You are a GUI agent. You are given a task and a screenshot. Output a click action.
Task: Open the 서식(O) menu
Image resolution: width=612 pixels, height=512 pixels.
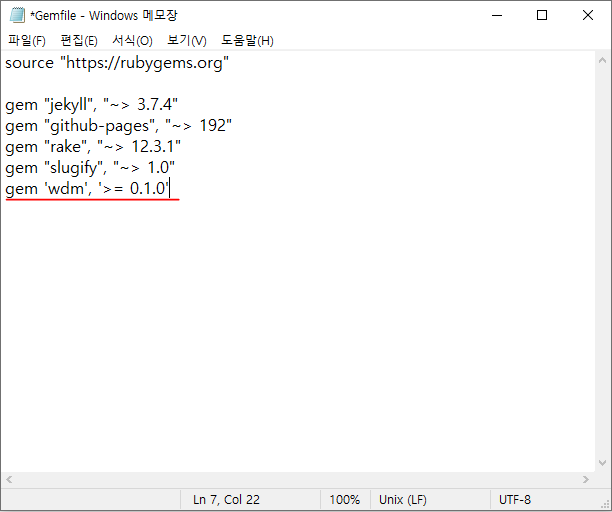pos(132,41)
